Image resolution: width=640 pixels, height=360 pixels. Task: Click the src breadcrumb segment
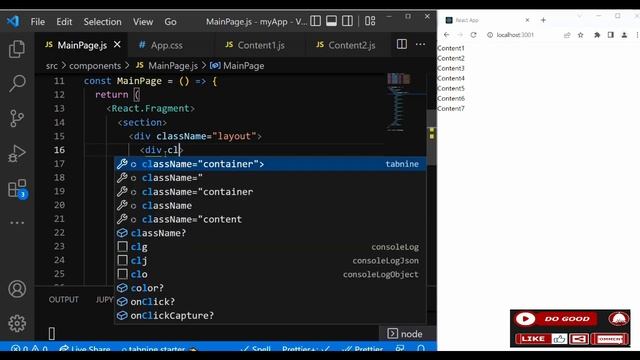pos(52,66)
